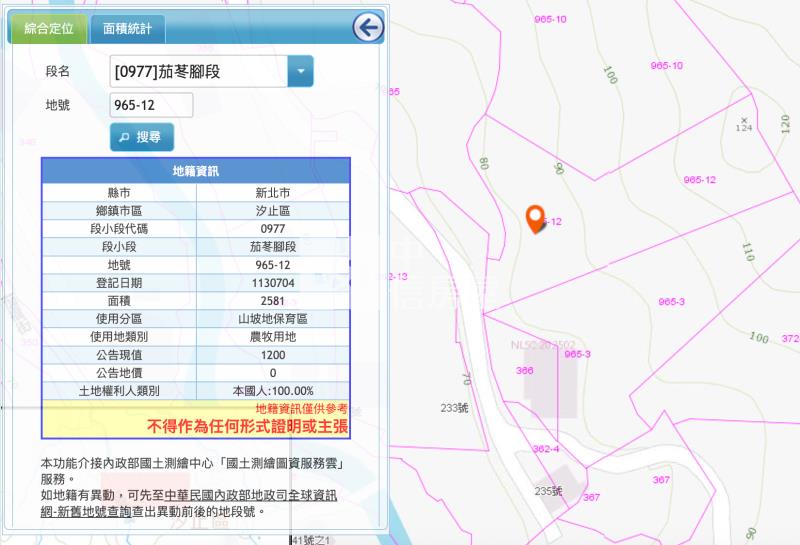Viewport: 800px width, 545px height.
Task: Focus the 地號 input field containing 965-12
Action: [x=150, y=105]
